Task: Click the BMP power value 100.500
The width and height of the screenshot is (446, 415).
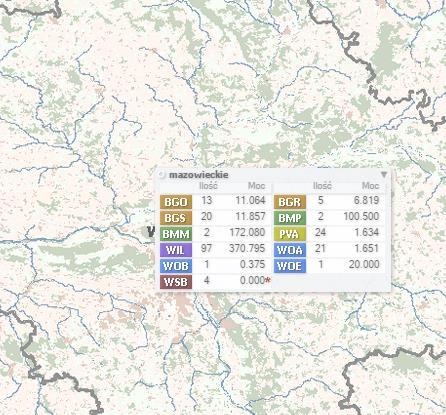Action: pyautogui.click(x=361, y=216)
